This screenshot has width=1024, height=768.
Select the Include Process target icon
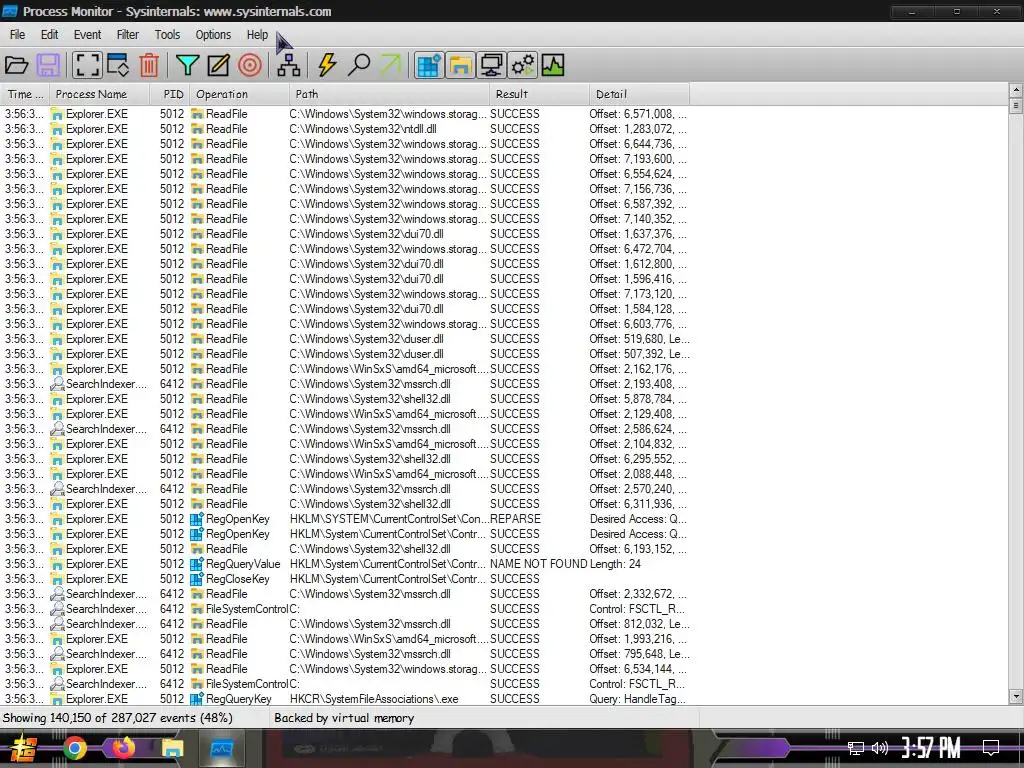250,65
